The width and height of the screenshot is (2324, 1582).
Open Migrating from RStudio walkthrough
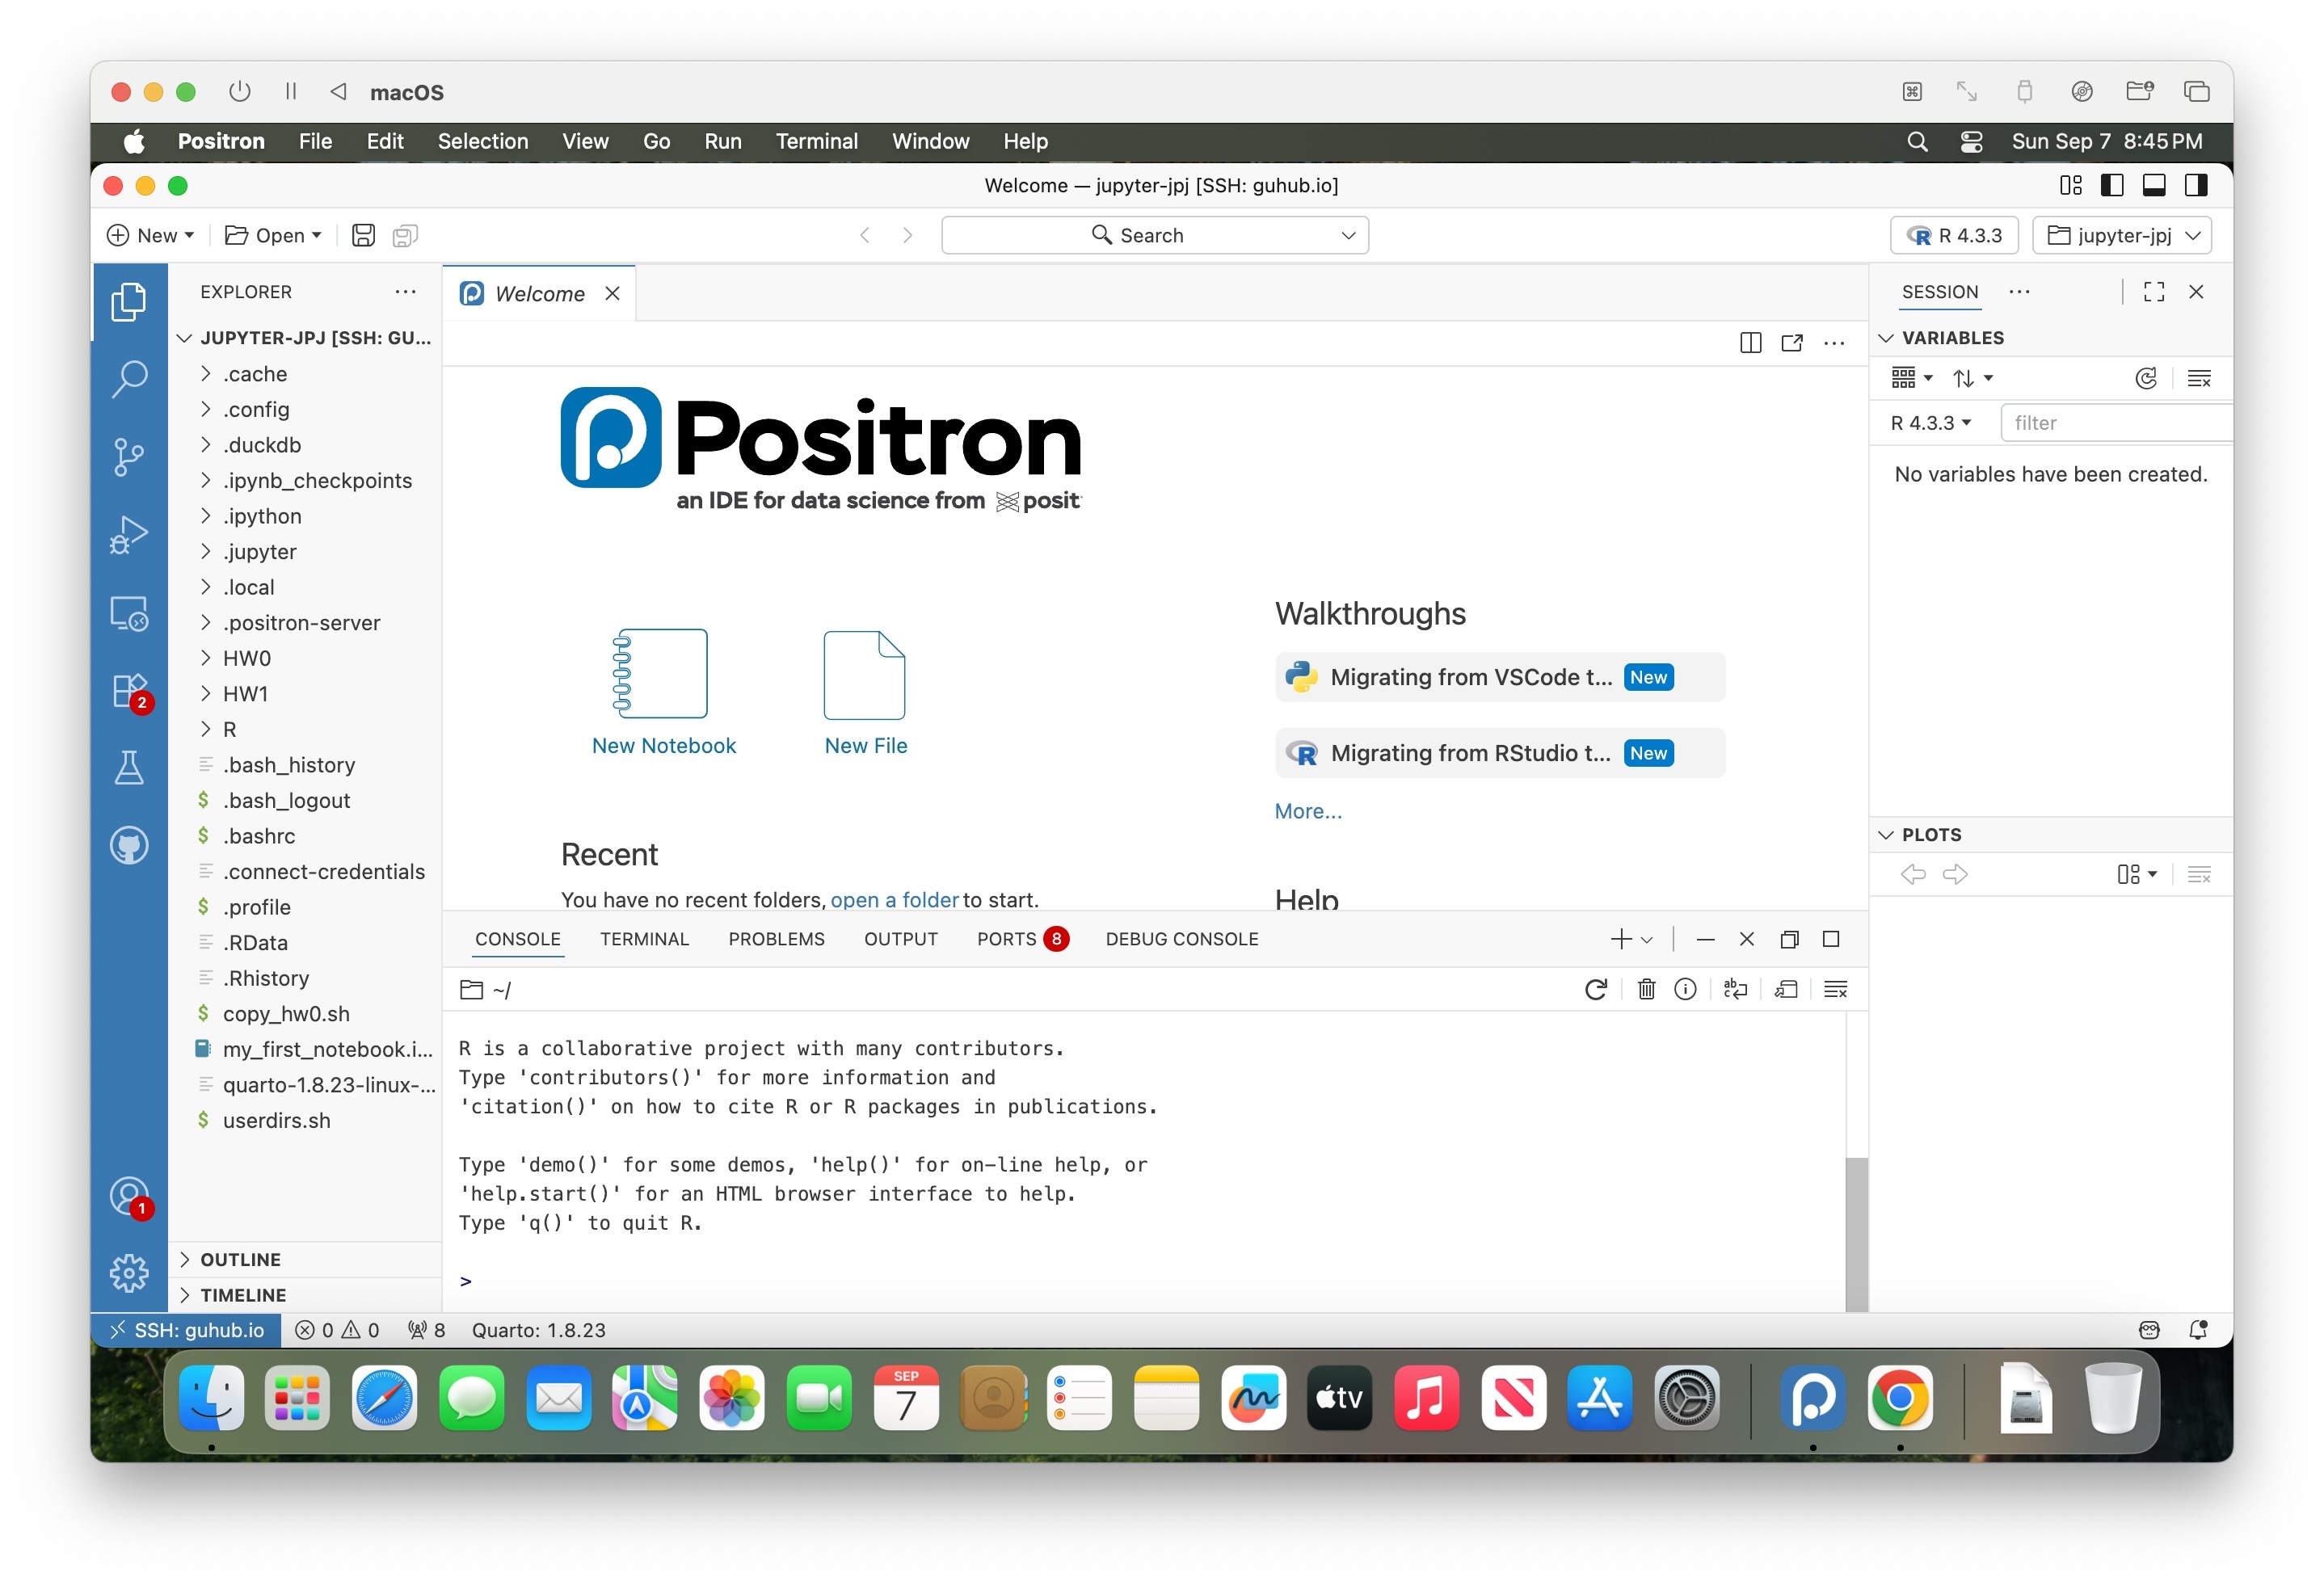tap(1499, 753)
